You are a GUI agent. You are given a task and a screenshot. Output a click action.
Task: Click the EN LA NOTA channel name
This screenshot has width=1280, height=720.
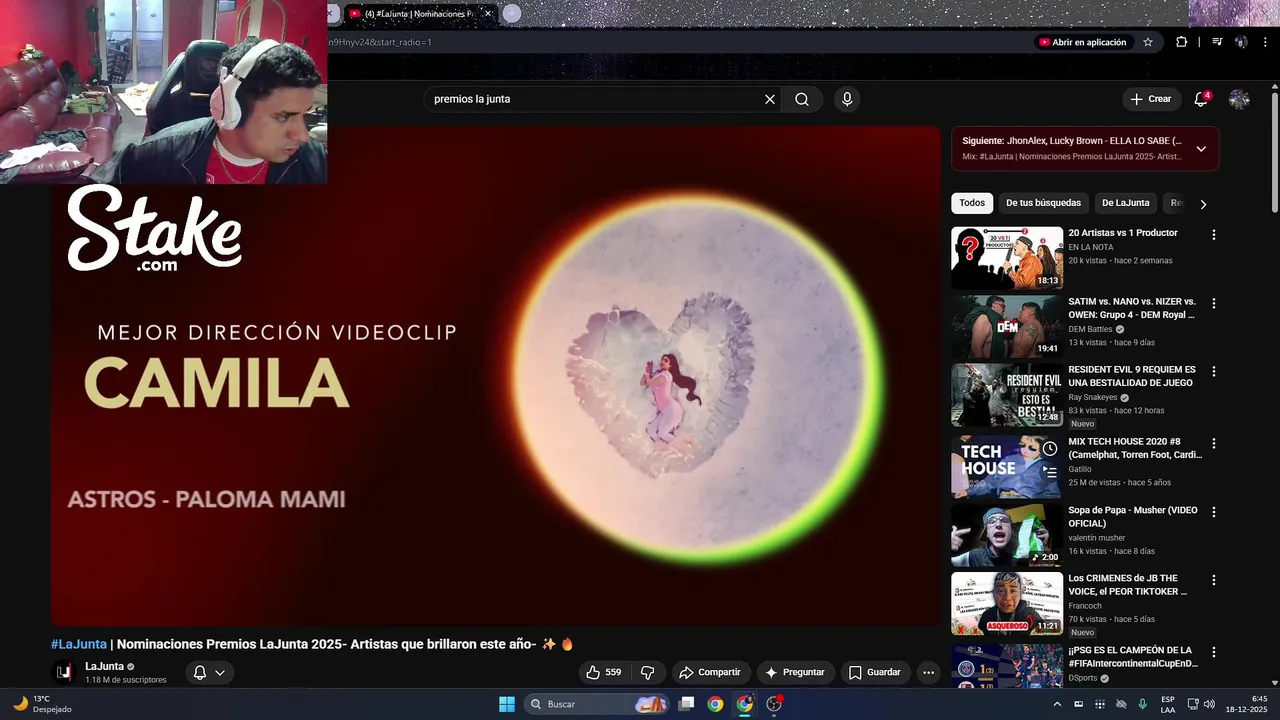tap(1091, 247)
